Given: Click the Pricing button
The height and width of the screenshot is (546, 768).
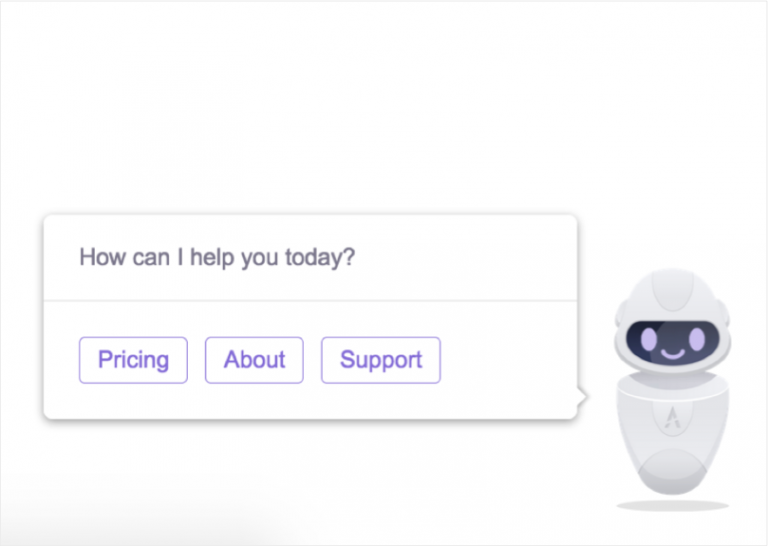Looking at the screenshot, I should pyautogui.click(x=133, y=360).
